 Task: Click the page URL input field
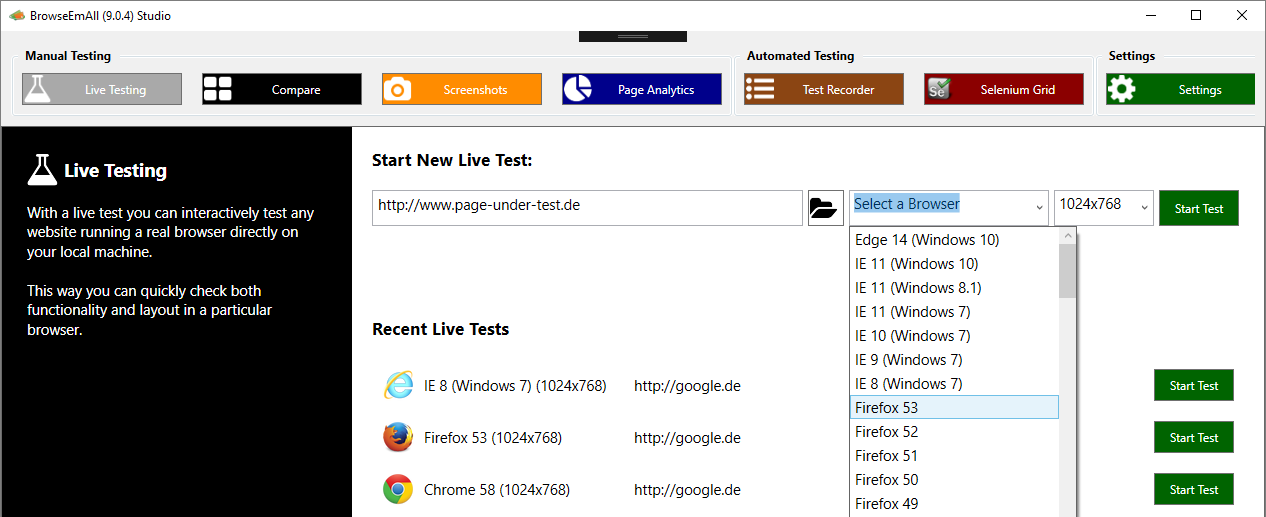(x=587, y=208)
